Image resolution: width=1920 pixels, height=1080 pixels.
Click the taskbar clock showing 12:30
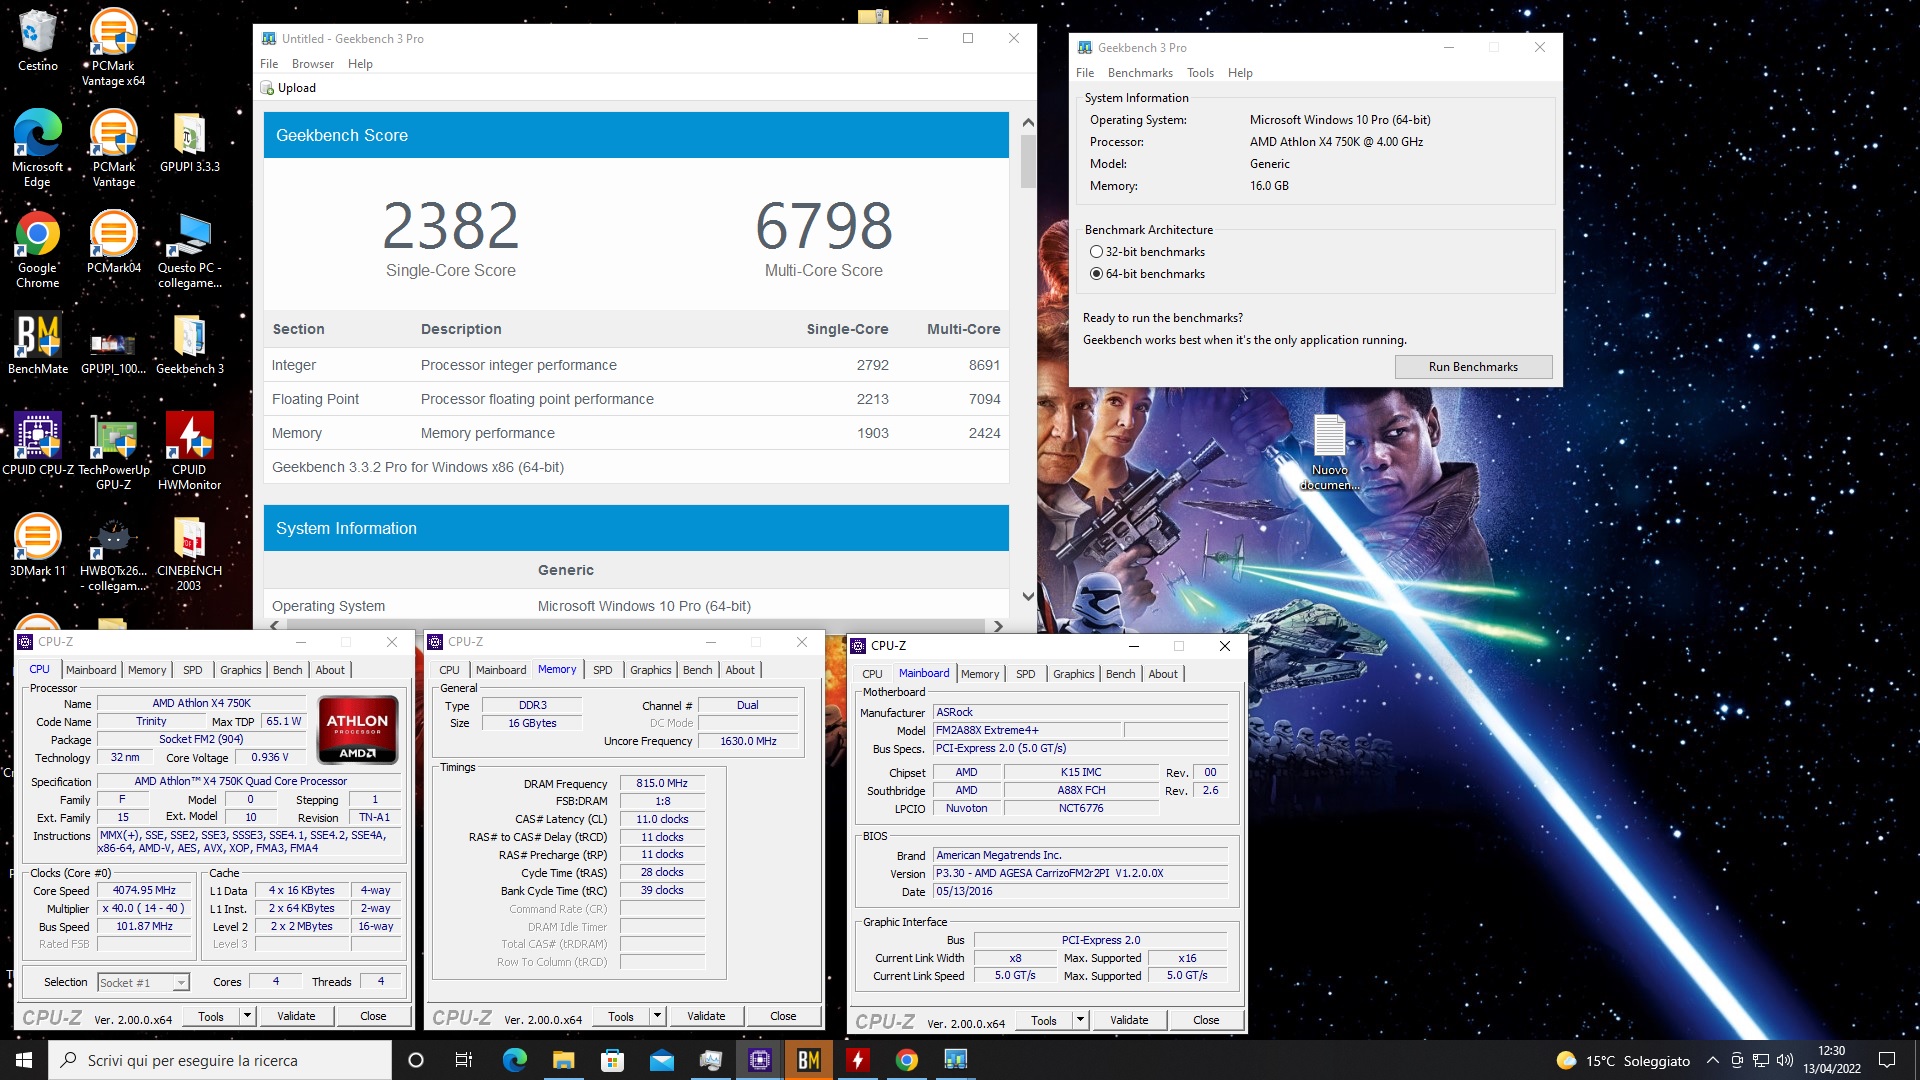1832,1060
